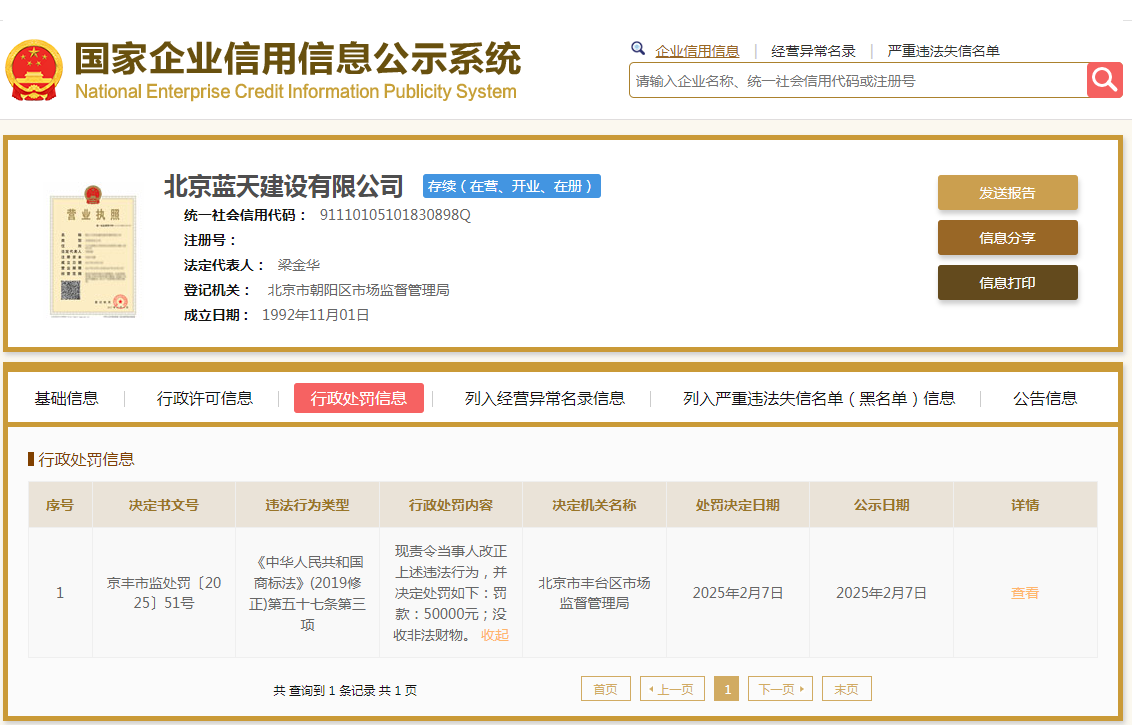Select the 行政处罚信息 tab
This screenshot has height=725, width=1132.
tap(358, 397)
